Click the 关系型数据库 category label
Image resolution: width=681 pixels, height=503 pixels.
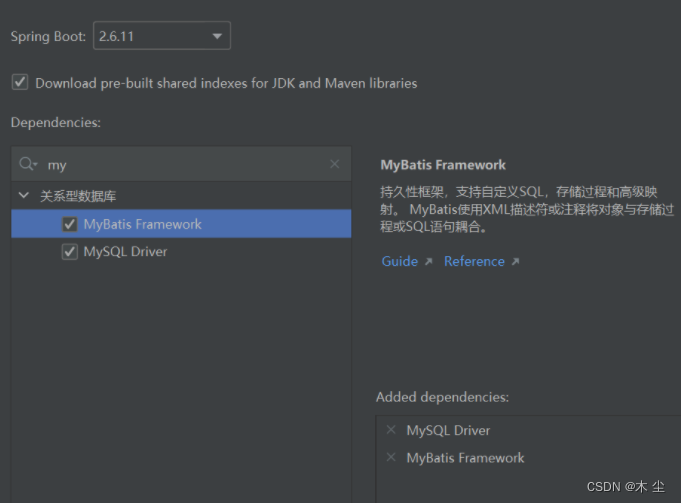pos(78,196)
